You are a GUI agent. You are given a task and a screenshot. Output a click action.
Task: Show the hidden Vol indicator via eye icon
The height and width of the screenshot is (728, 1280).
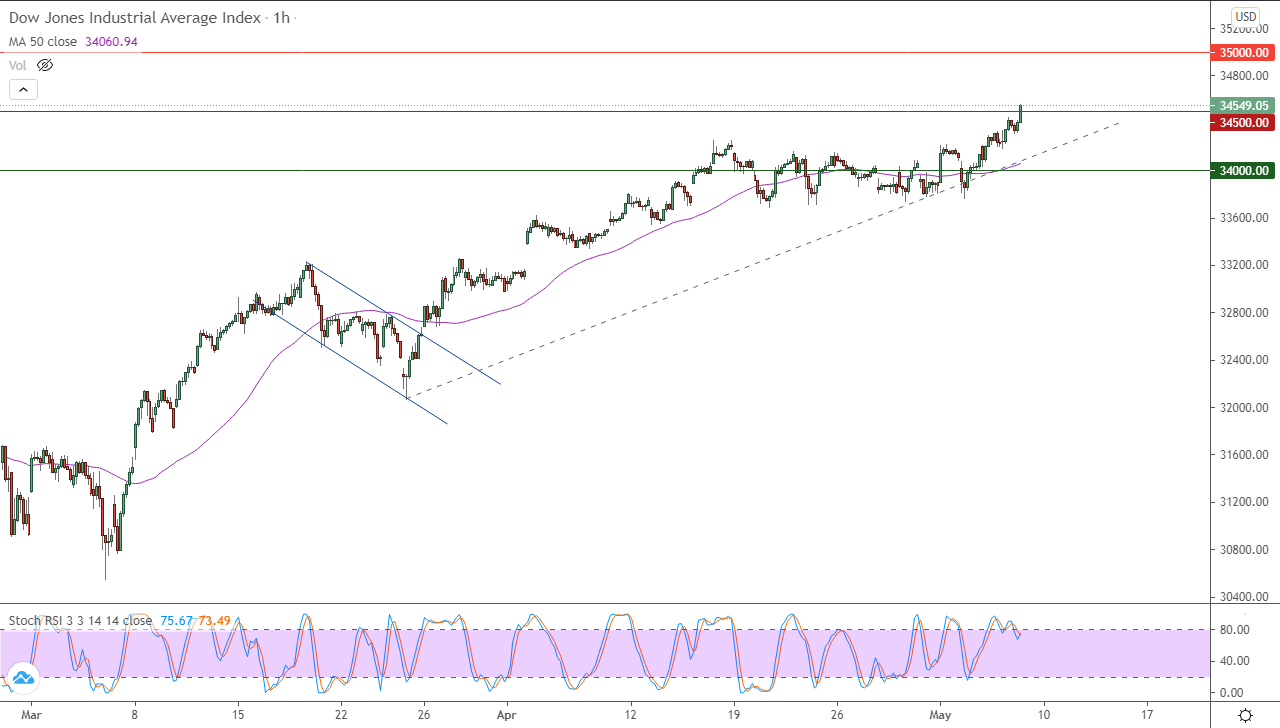click(x=45, y=65)
